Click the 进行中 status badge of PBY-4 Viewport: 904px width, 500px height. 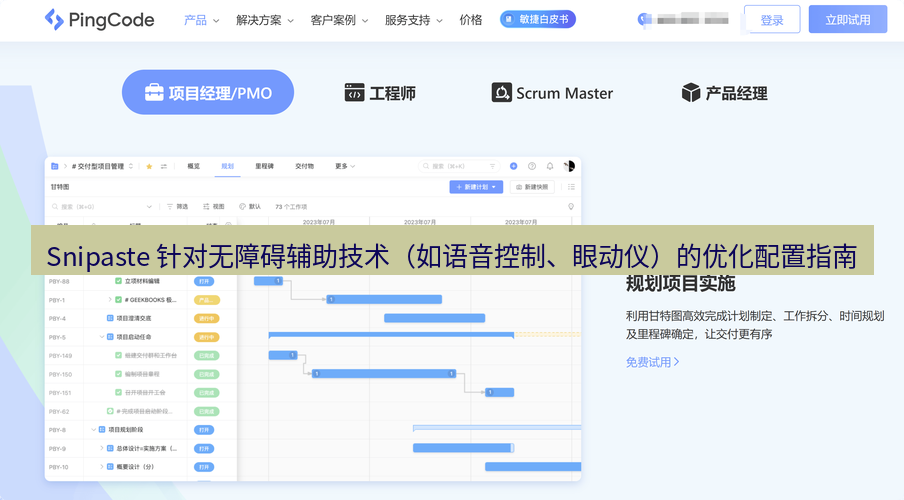[206, 318]
